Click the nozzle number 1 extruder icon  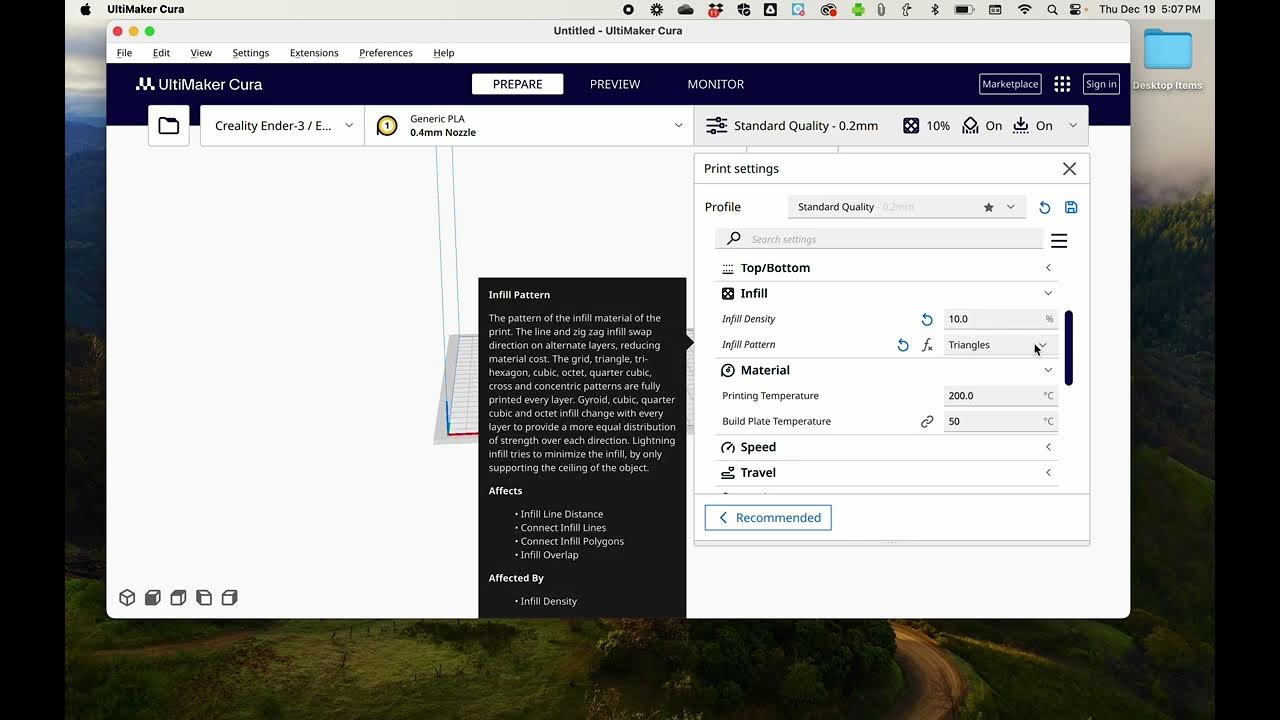click(386, 126)
